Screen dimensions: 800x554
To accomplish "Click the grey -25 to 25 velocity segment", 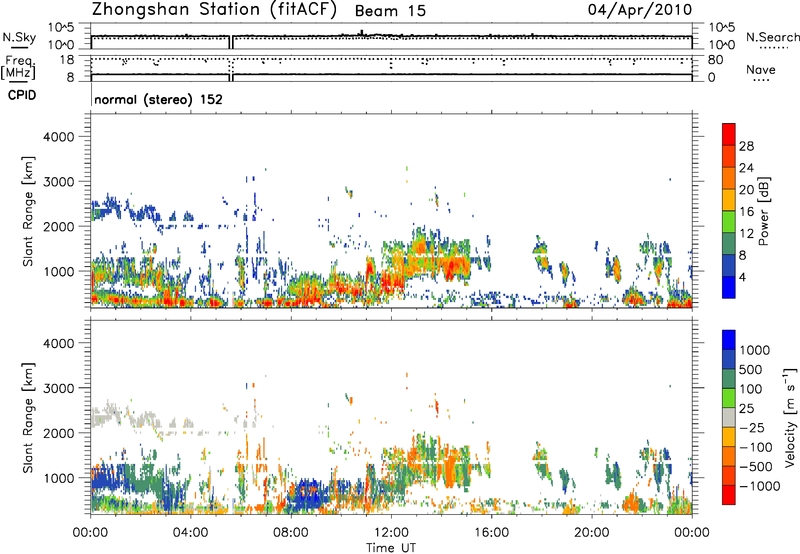I will (729, 418).
